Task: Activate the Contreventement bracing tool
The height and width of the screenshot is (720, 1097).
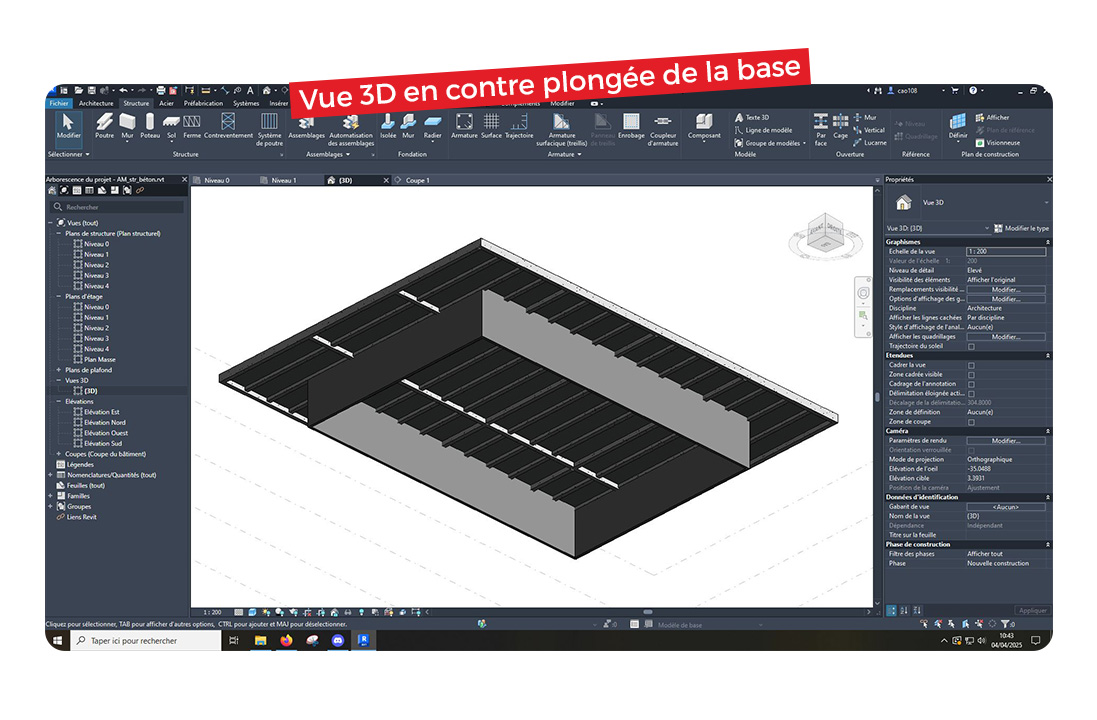Action: [228, 126]
